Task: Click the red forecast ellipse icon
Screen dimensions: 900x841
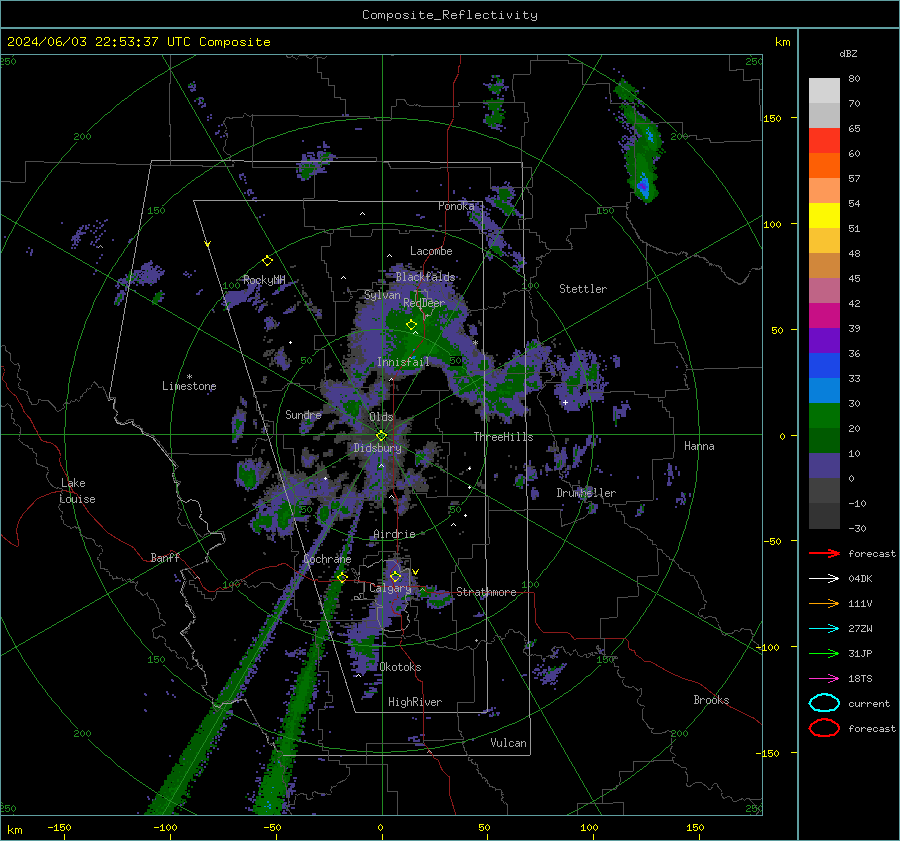Action: click(824, 728)
